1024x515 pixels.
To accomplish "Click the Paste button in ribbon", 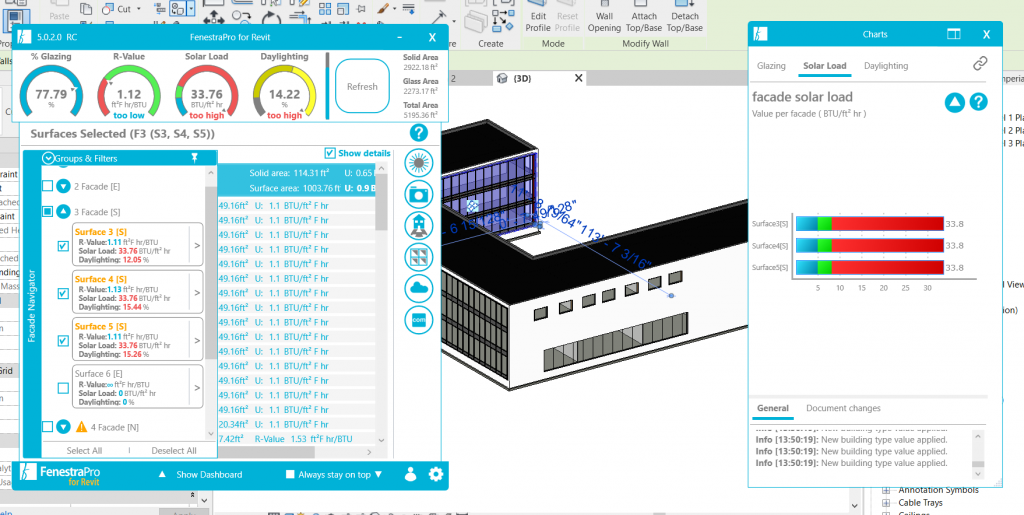I will point(59,11).
